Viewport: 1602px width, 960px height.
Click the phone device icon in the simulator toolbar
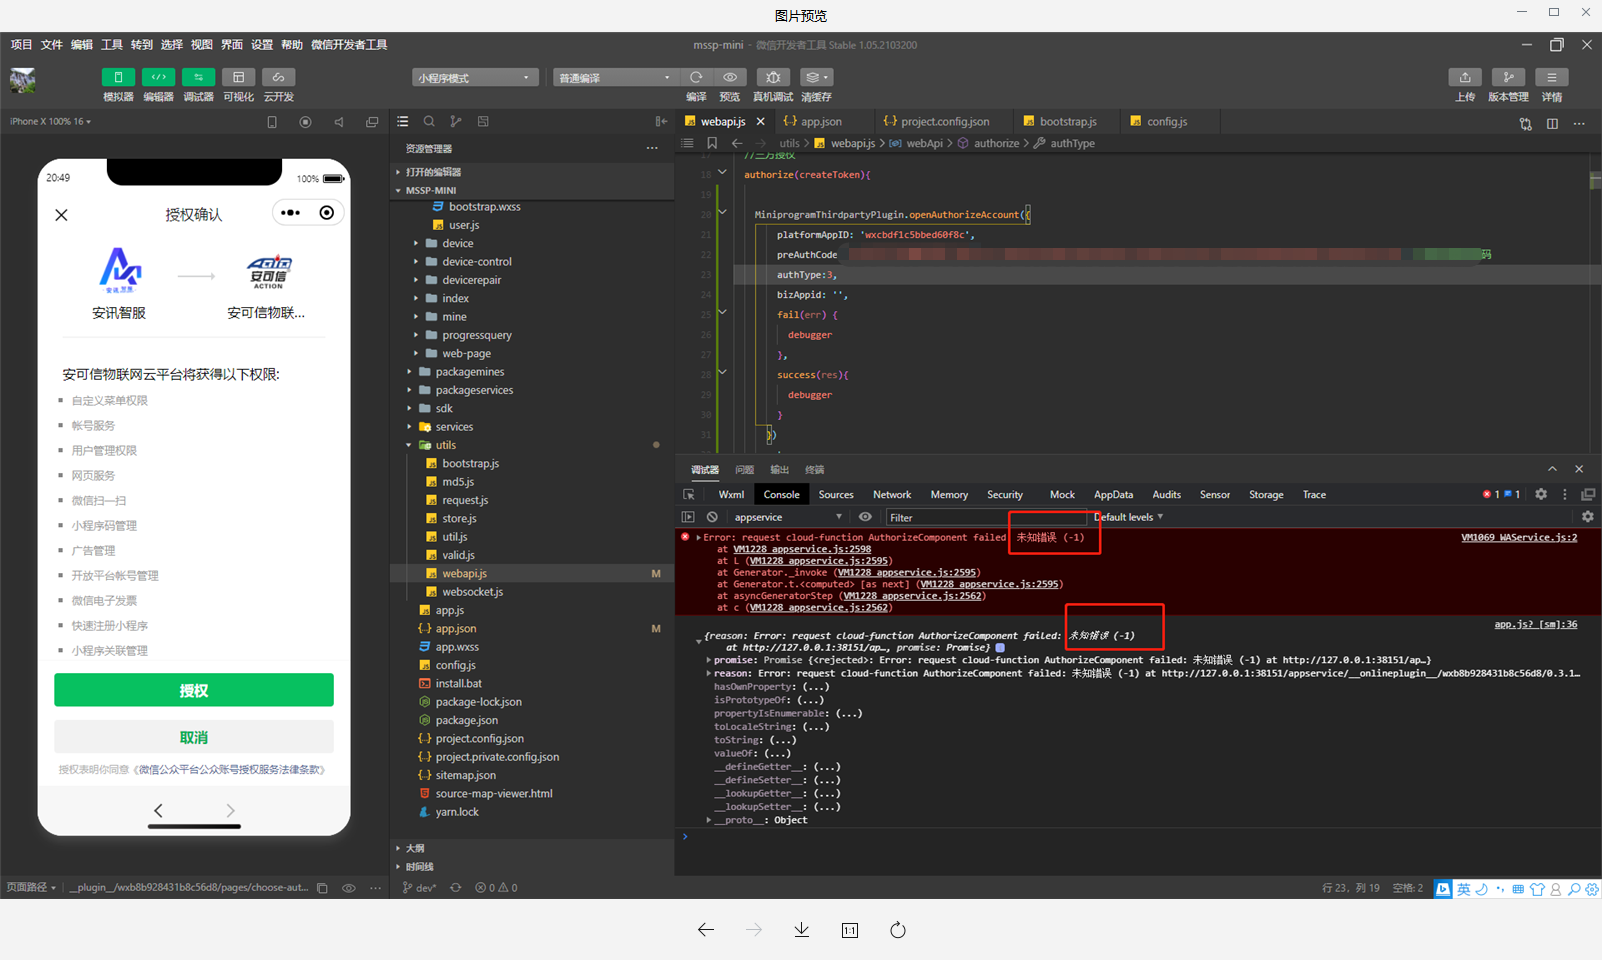(x=272, y=122)
